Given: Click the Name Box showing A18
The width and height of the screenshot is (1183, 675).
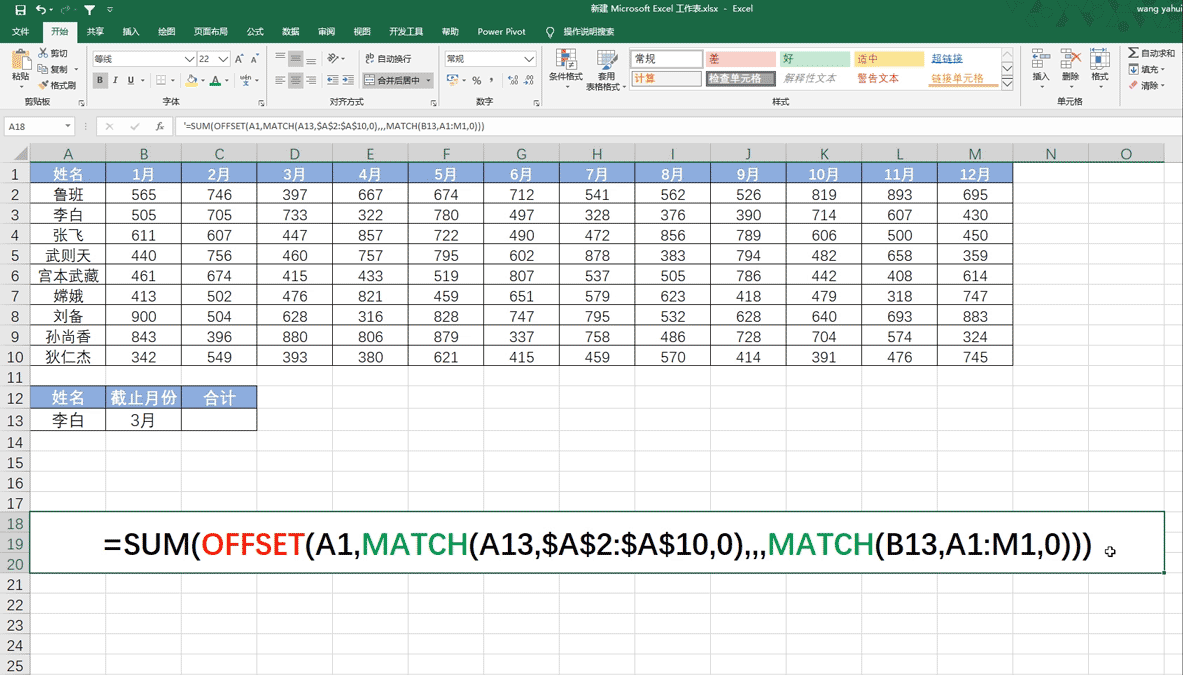Looking at the screenshot, I should click(32, 127).
